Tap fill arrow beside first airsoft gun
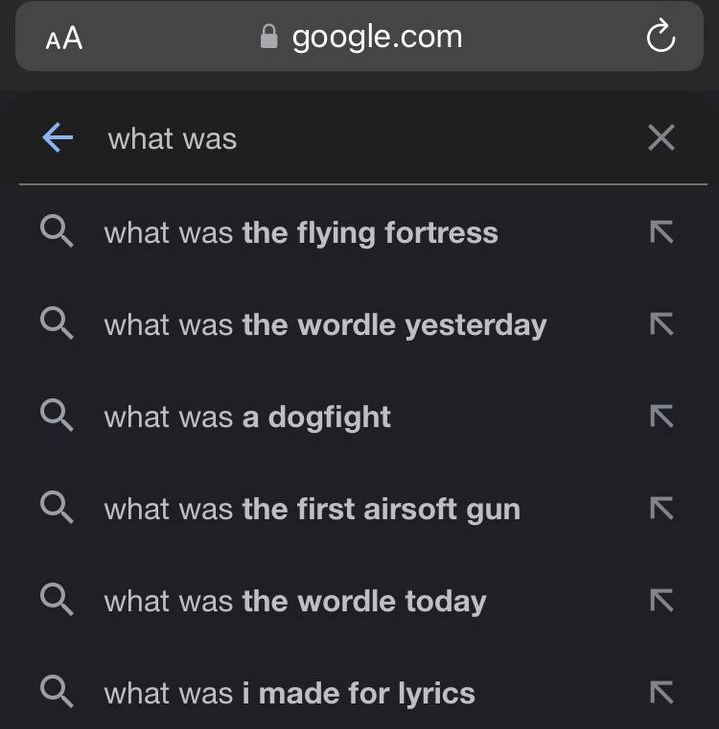 click(661, 508)
